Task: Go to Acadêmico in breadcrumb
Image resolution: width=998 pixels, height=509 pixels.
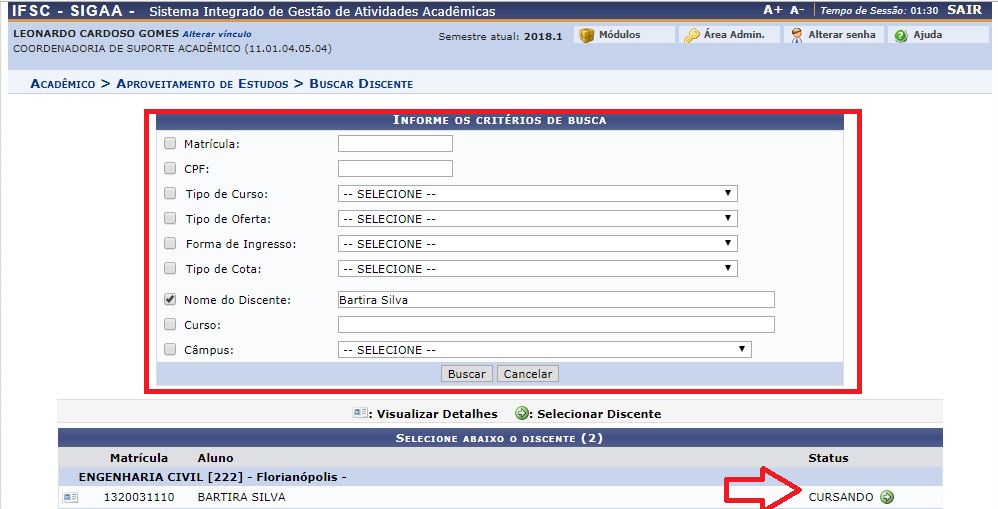Action: 63,84
